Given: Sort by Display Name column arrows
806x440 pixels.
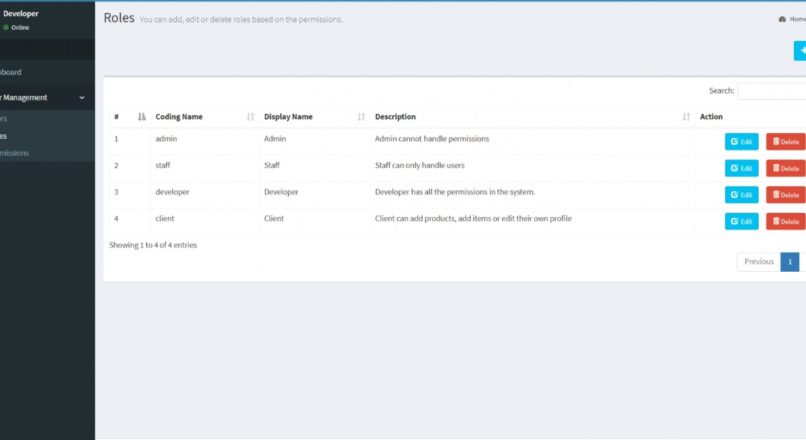Looking at the screenshot, I should pyautogui.click(x=361, y=117).
